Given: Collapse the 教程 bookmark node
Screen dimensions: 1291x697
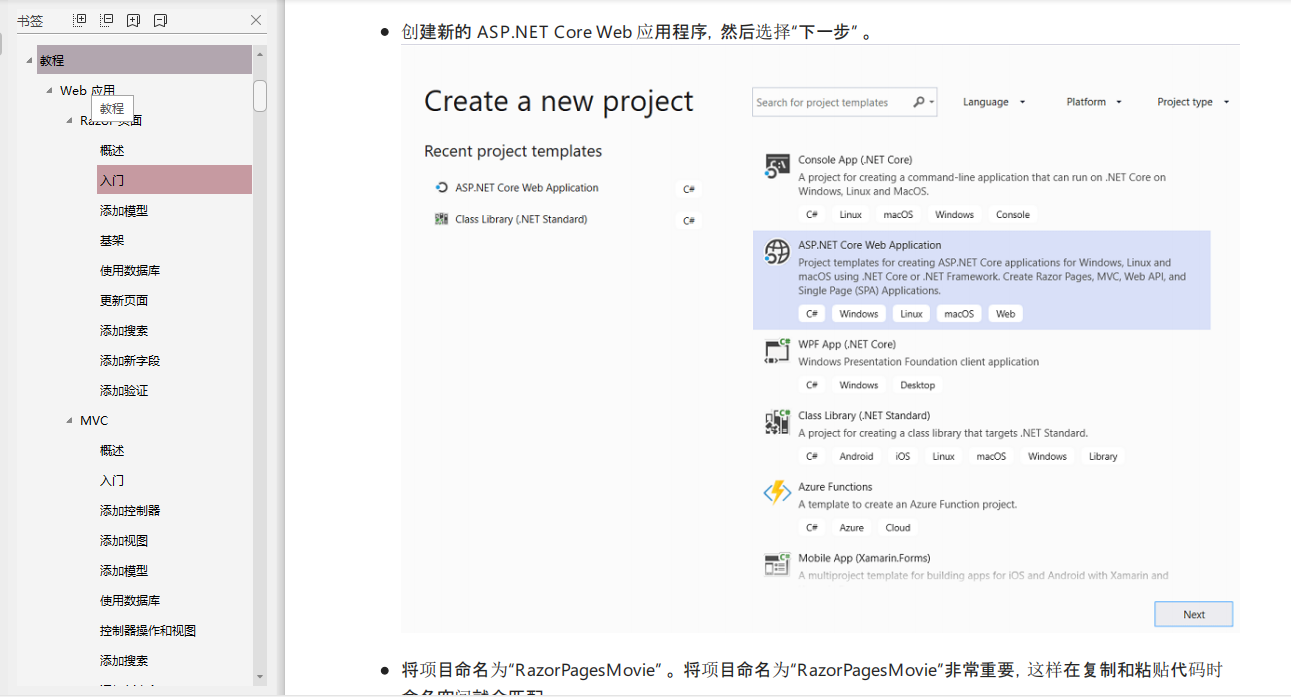Looking at the screenshot, I should (x=29, y=61).
